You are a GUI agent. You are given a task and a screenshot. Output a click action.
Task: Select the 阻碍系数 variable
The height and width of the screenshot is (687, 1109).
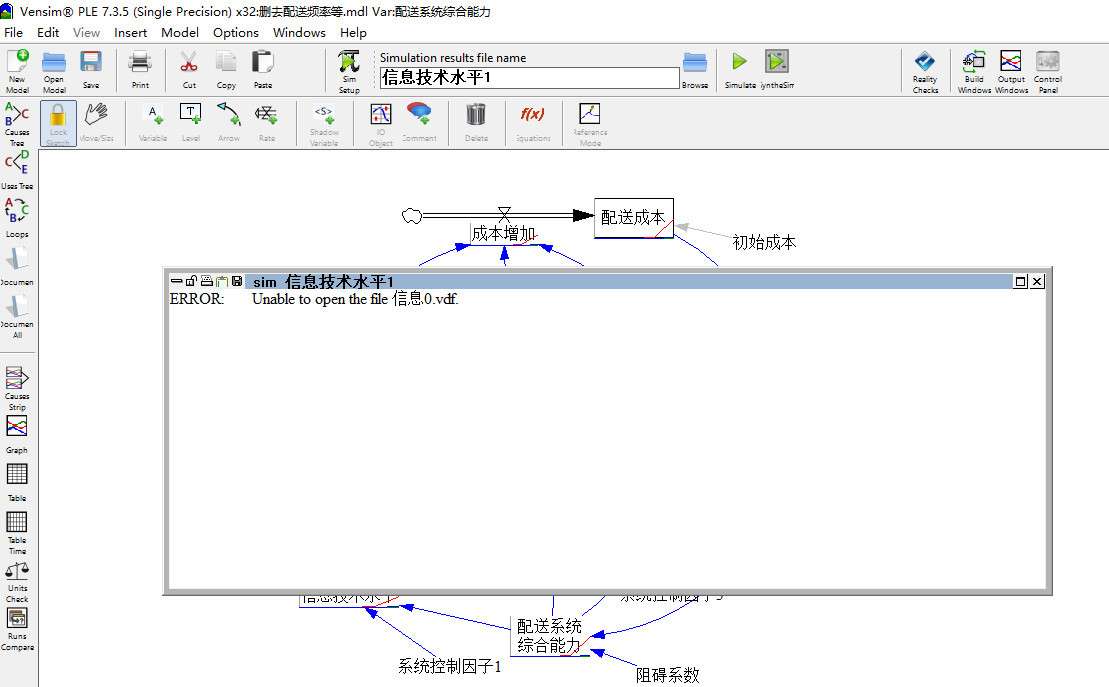667,675
